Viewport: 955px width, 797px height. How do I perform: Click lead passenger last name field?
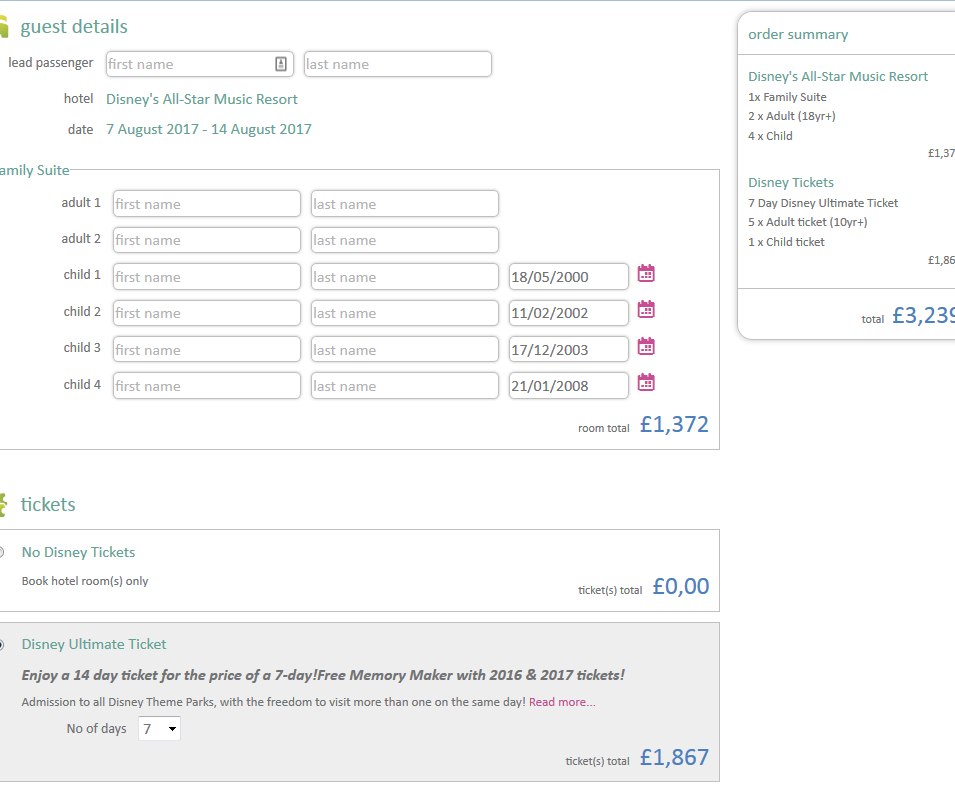coord(397,64)
